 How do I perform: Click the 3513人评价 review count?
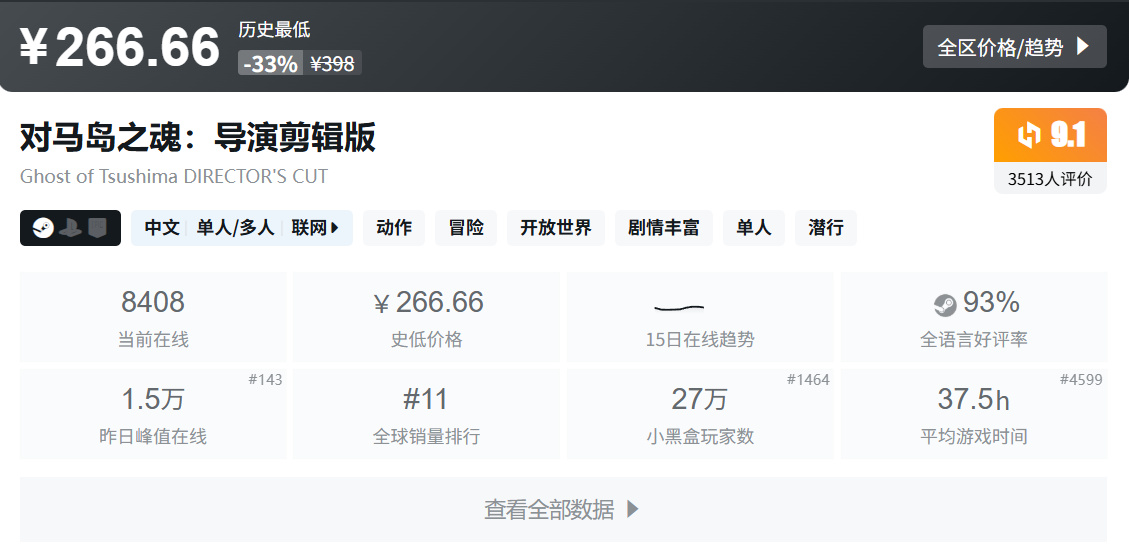(1050, 179)
